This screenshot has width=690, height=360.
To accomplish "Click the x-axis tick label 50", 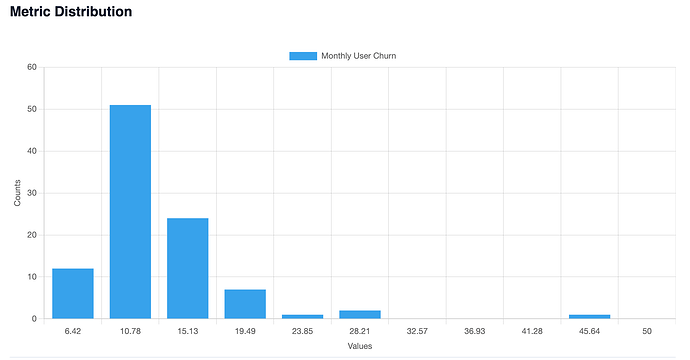I will [x=647, y=331].
